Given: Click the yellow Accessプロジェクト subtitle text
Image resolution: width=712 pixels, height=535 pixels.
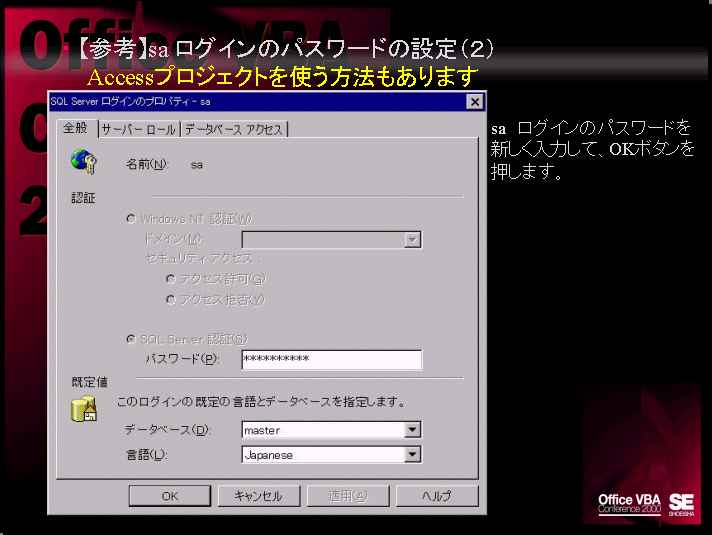Looking at the screenshot, I should click(x=282, y=76).
